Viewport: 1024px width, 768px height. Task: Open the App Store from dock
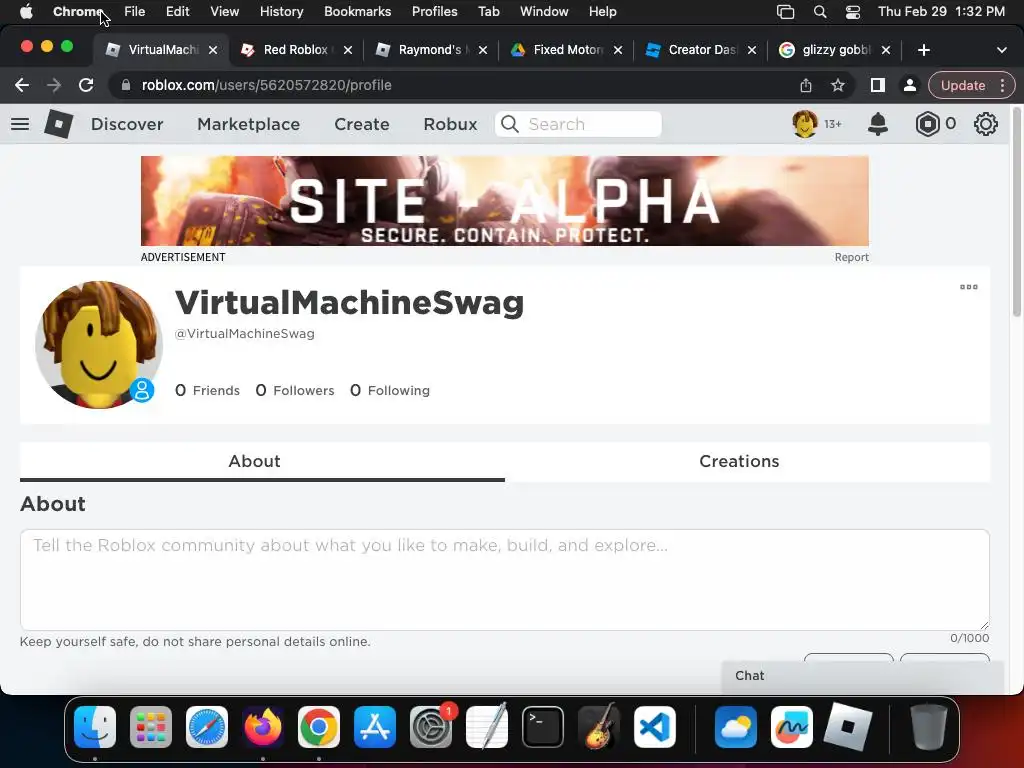(375, 727)
